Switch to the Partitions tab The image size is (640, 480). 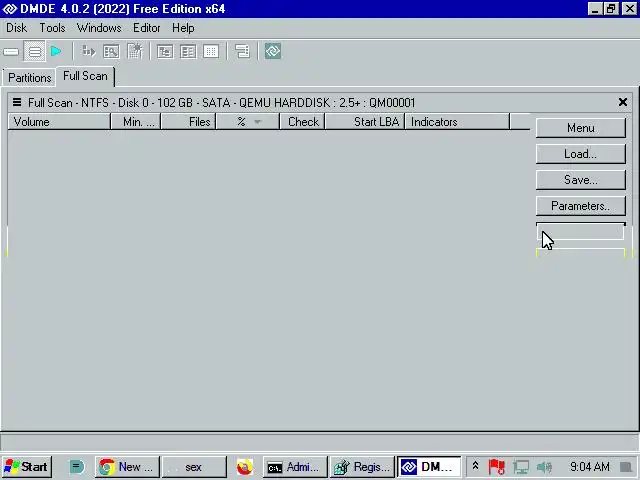pyautogui.click(x=29, y=78)
